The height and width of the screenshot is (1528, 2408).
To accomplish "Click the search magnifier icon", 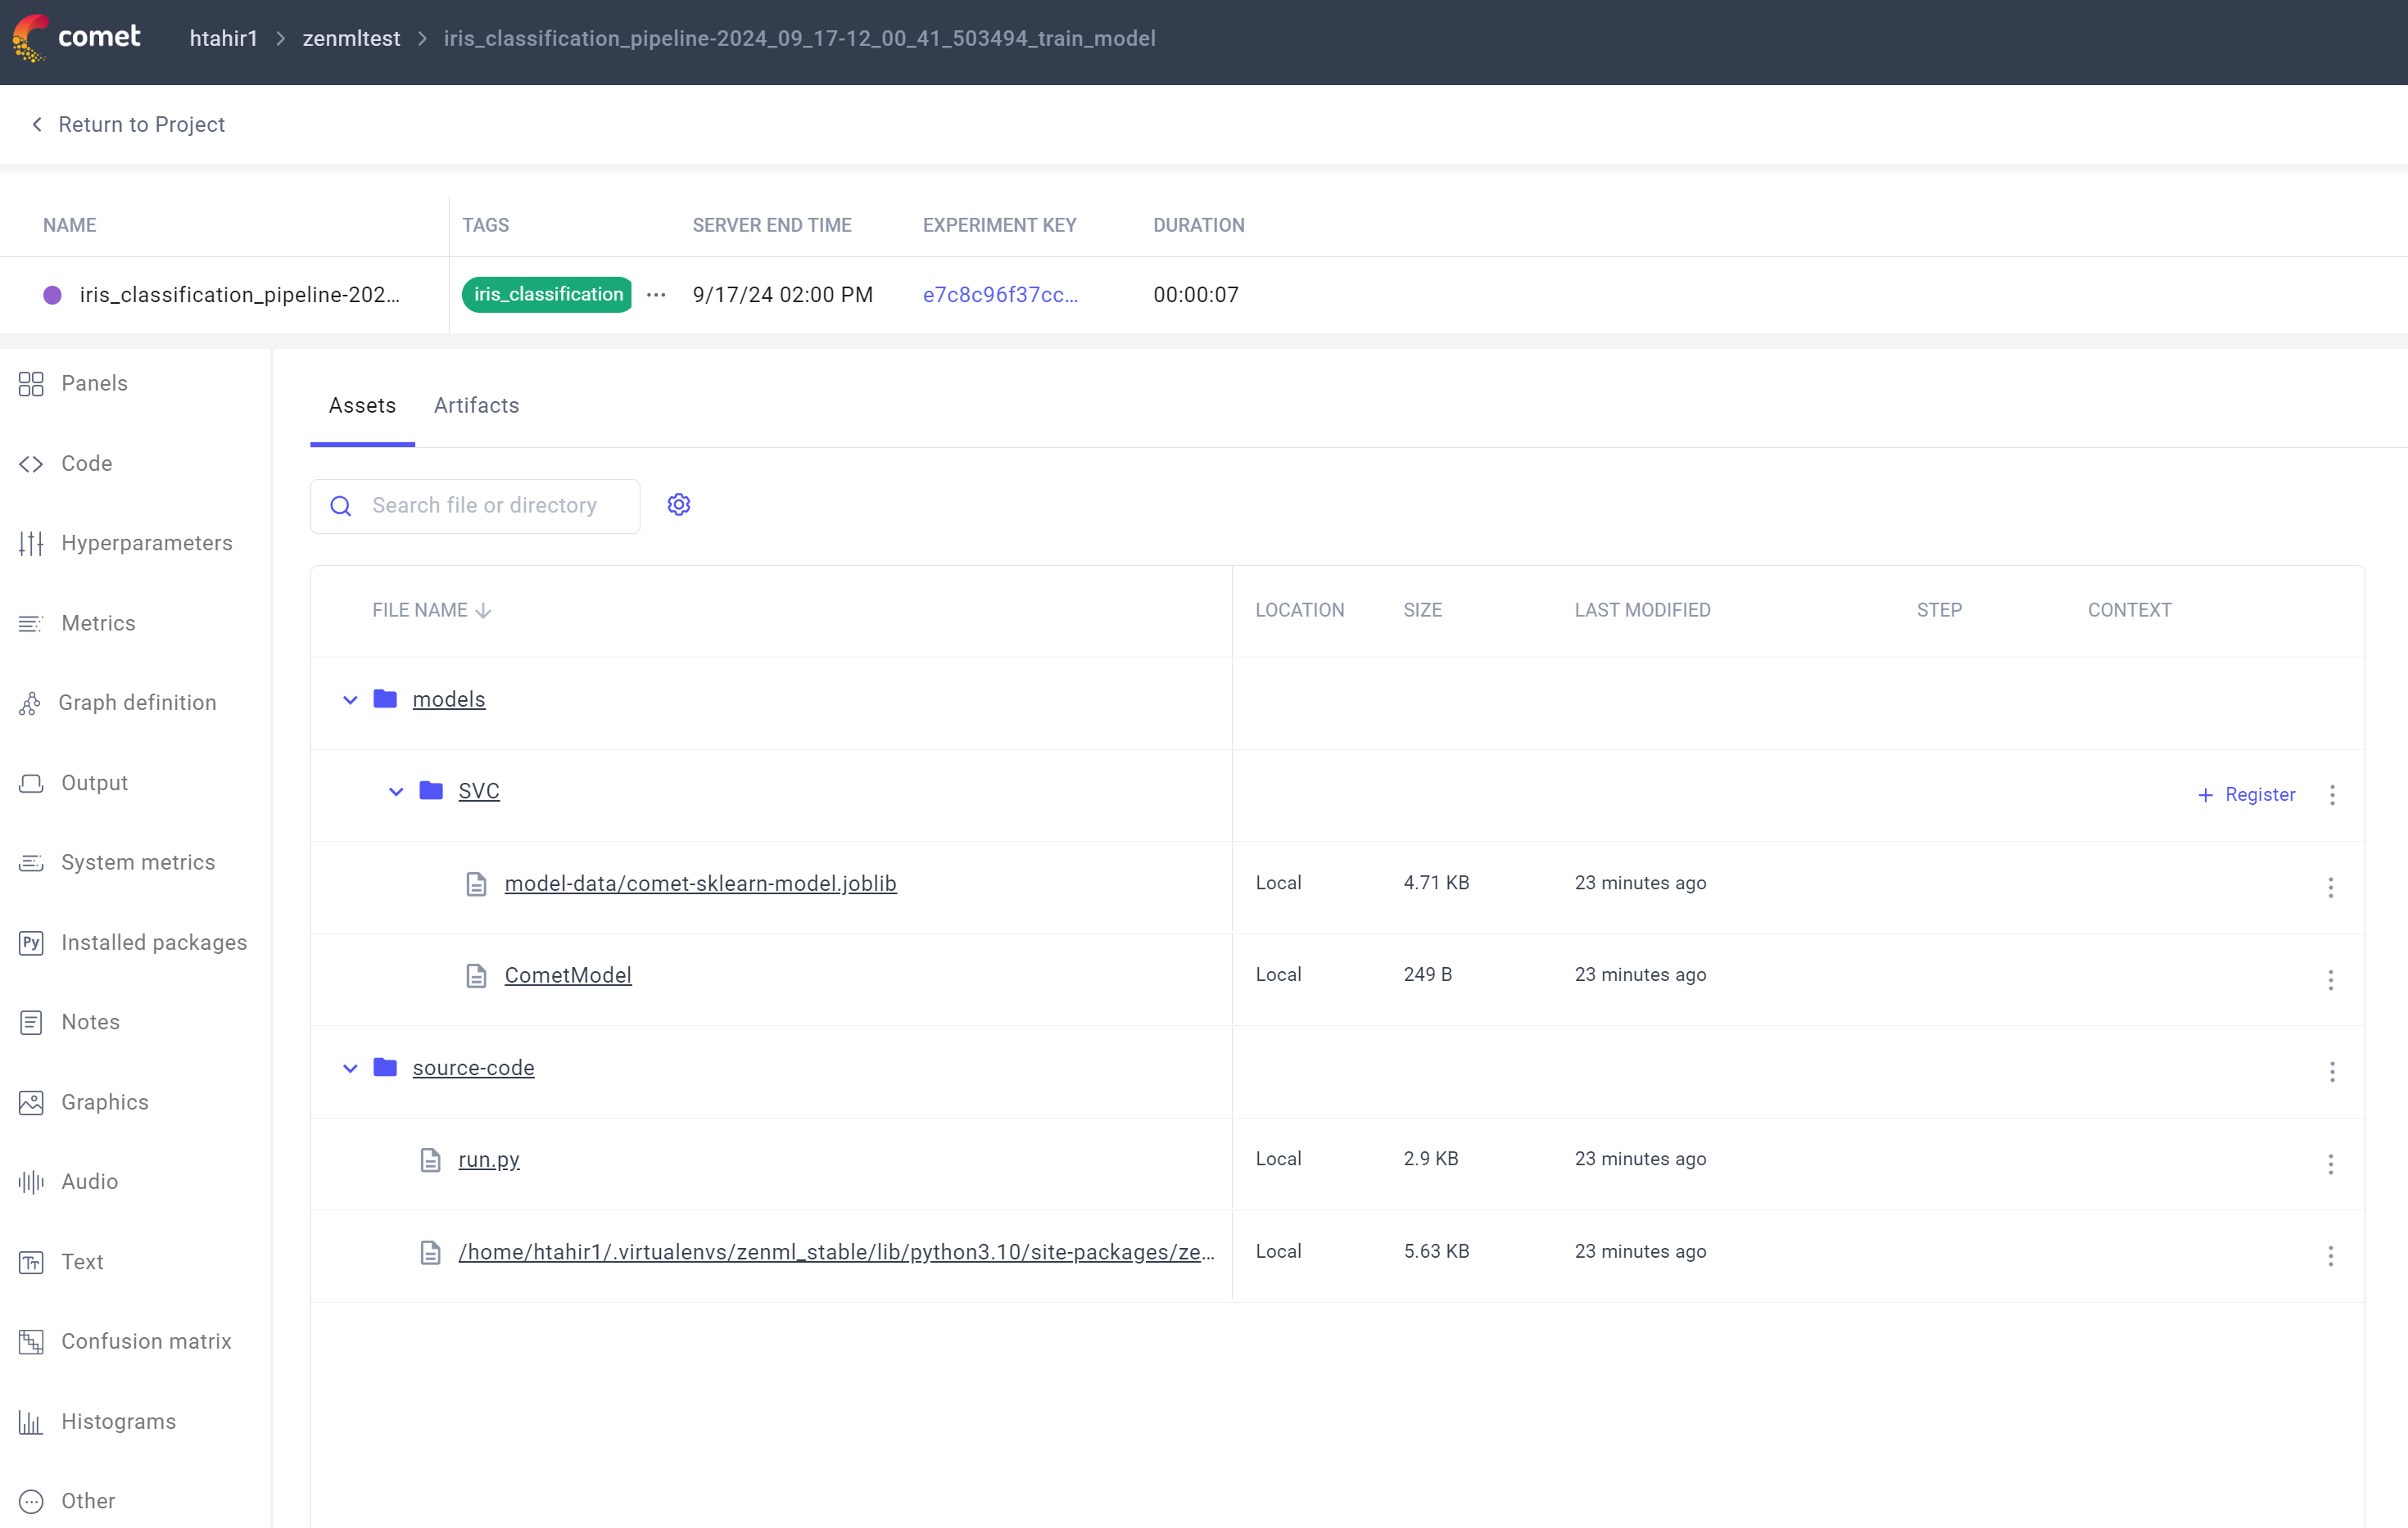I will pos(341,506).
